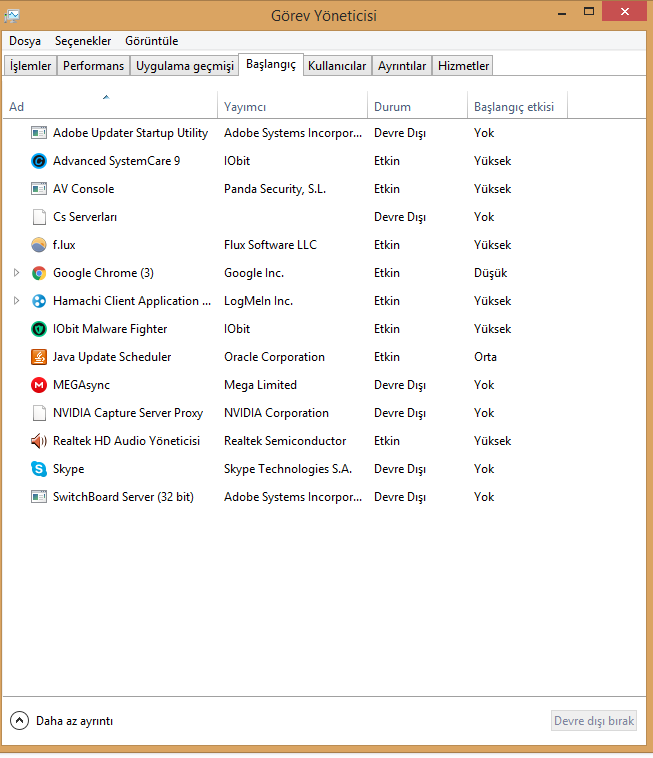Screen dimensions: 653x758
Task: Switch to the Ayrıntılar tab
Action: click(x=402, y=66)
